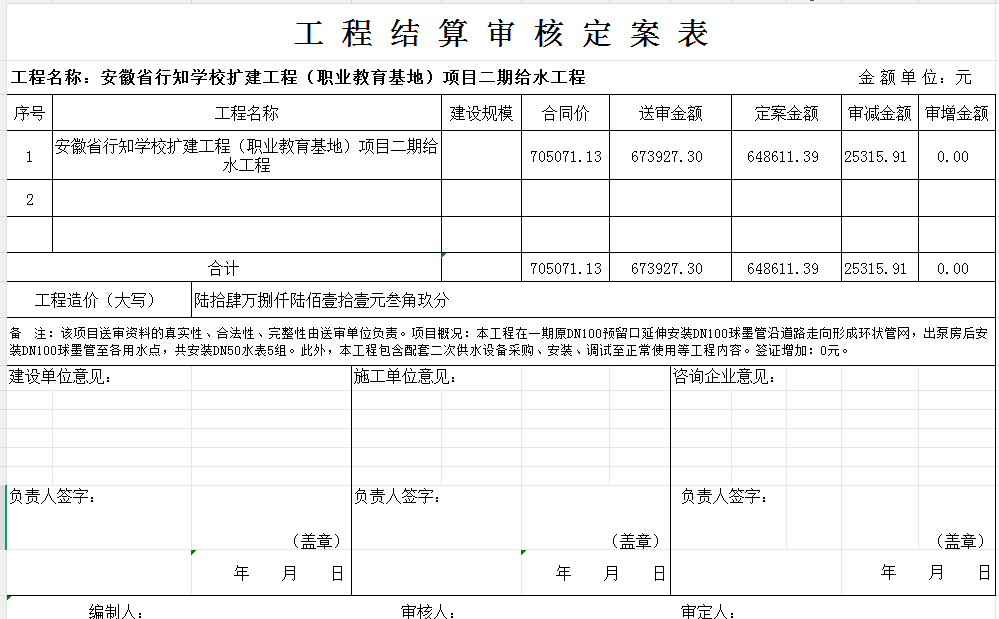Click the 咨询企业意见 cell

[724, 377]
